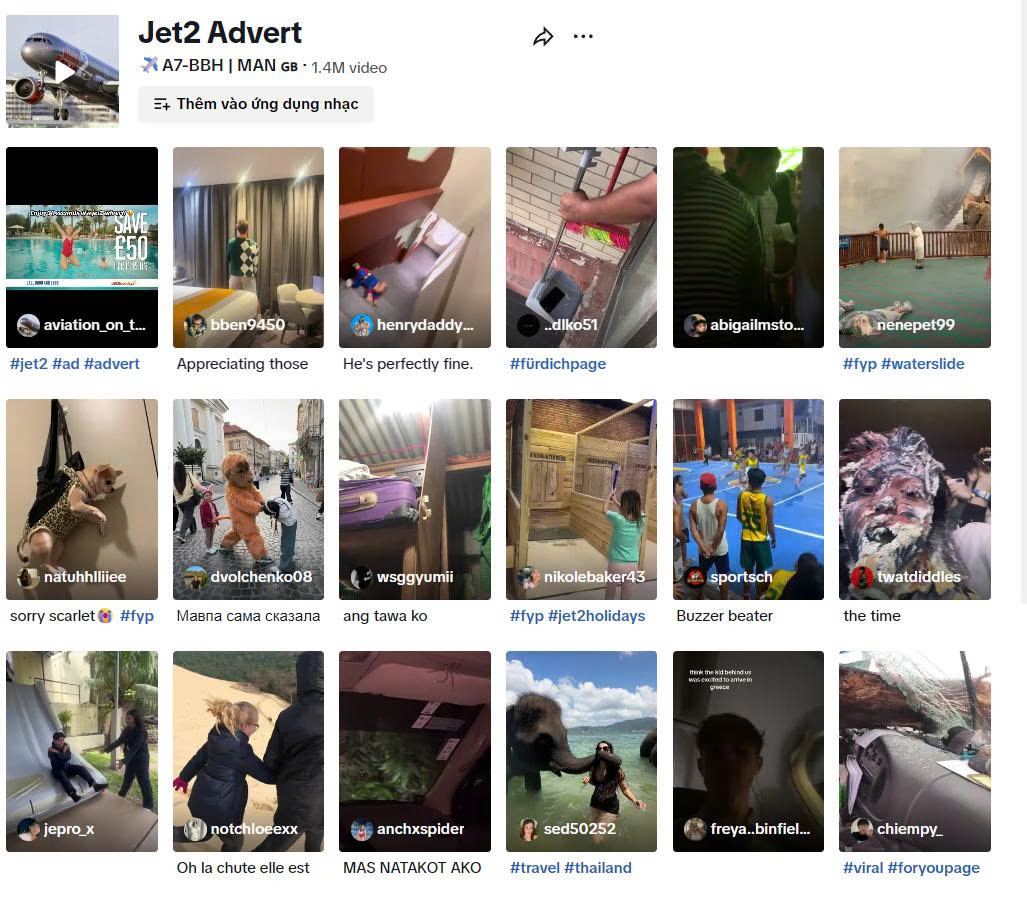This screenshot has width=1027, height=901.
Task: Open the three-dots more options menu
Action: coord(583,37)
